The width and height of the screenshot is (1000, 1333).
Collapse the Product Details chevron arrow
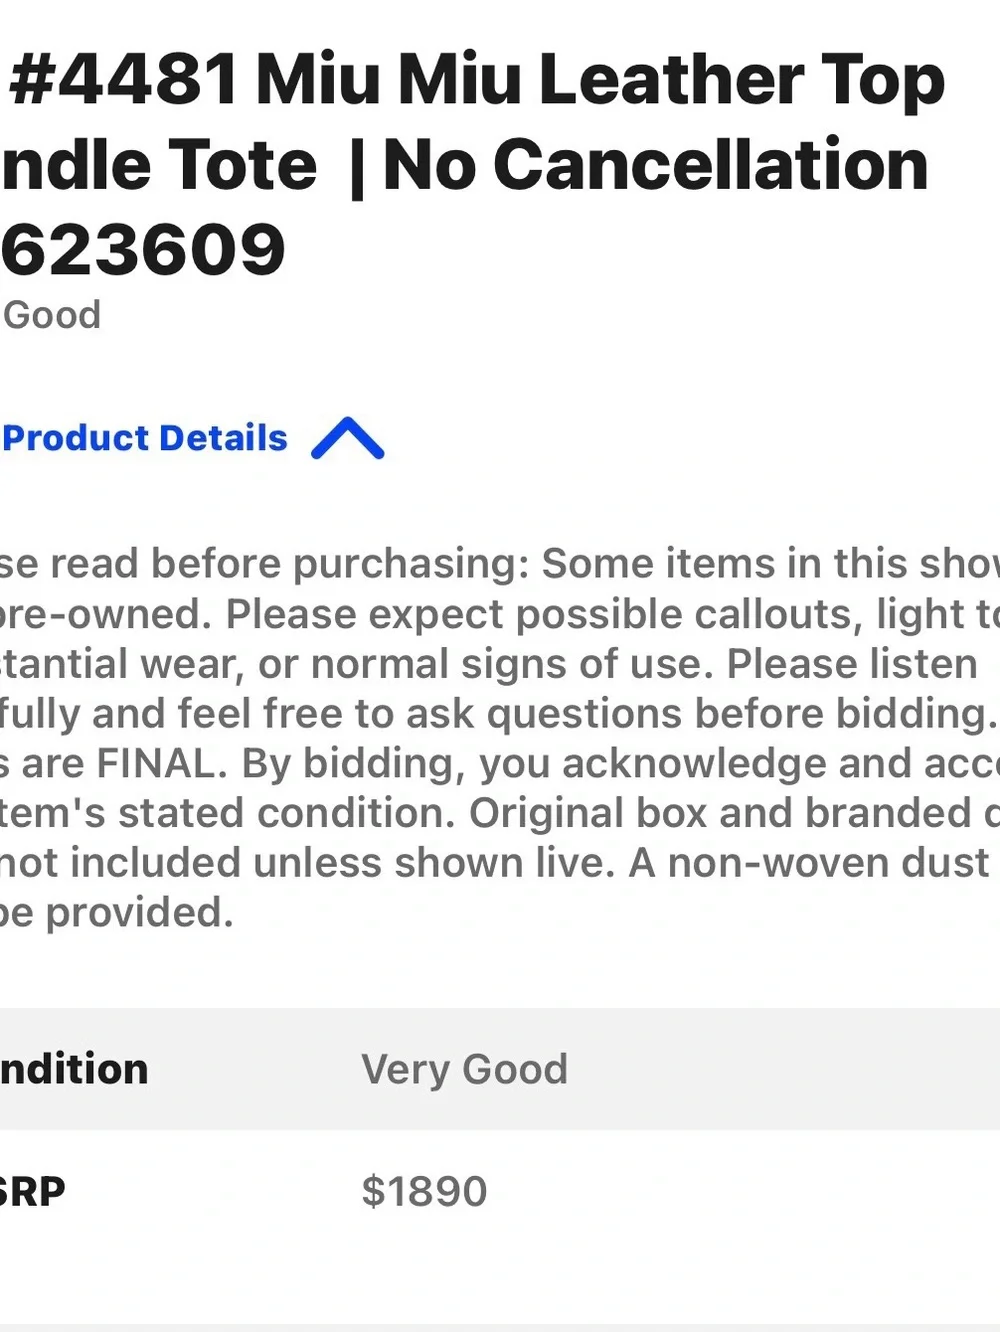(x=347, y=438)
